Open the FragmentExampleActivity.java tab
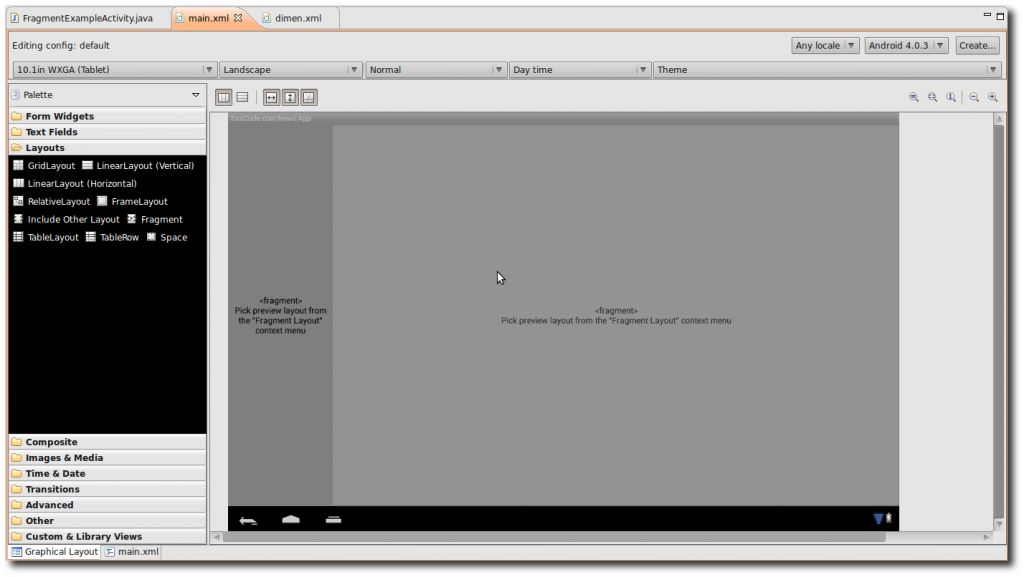The height and width of the screenshot is (577, 1024). [85, 17]
